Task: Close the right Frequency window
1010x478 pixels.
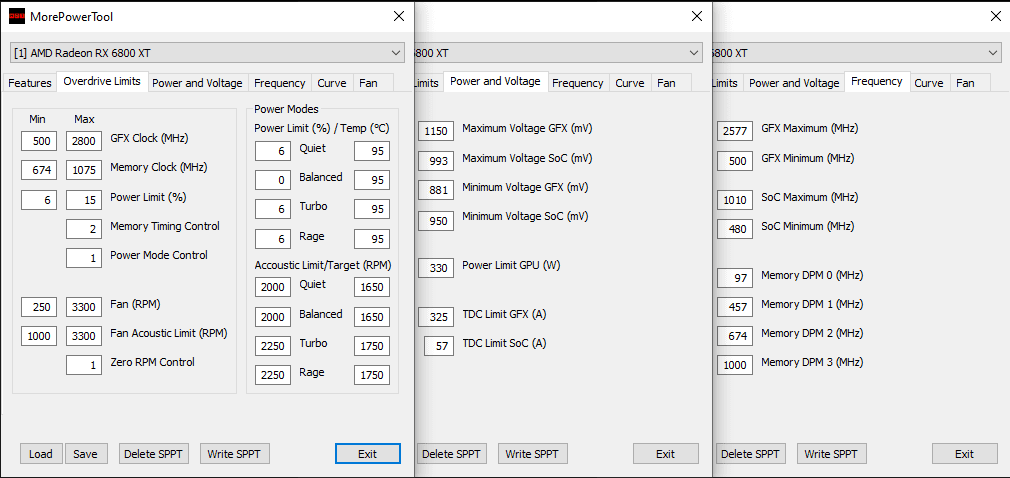Action: pyautogui.click(x=996, y=17)
